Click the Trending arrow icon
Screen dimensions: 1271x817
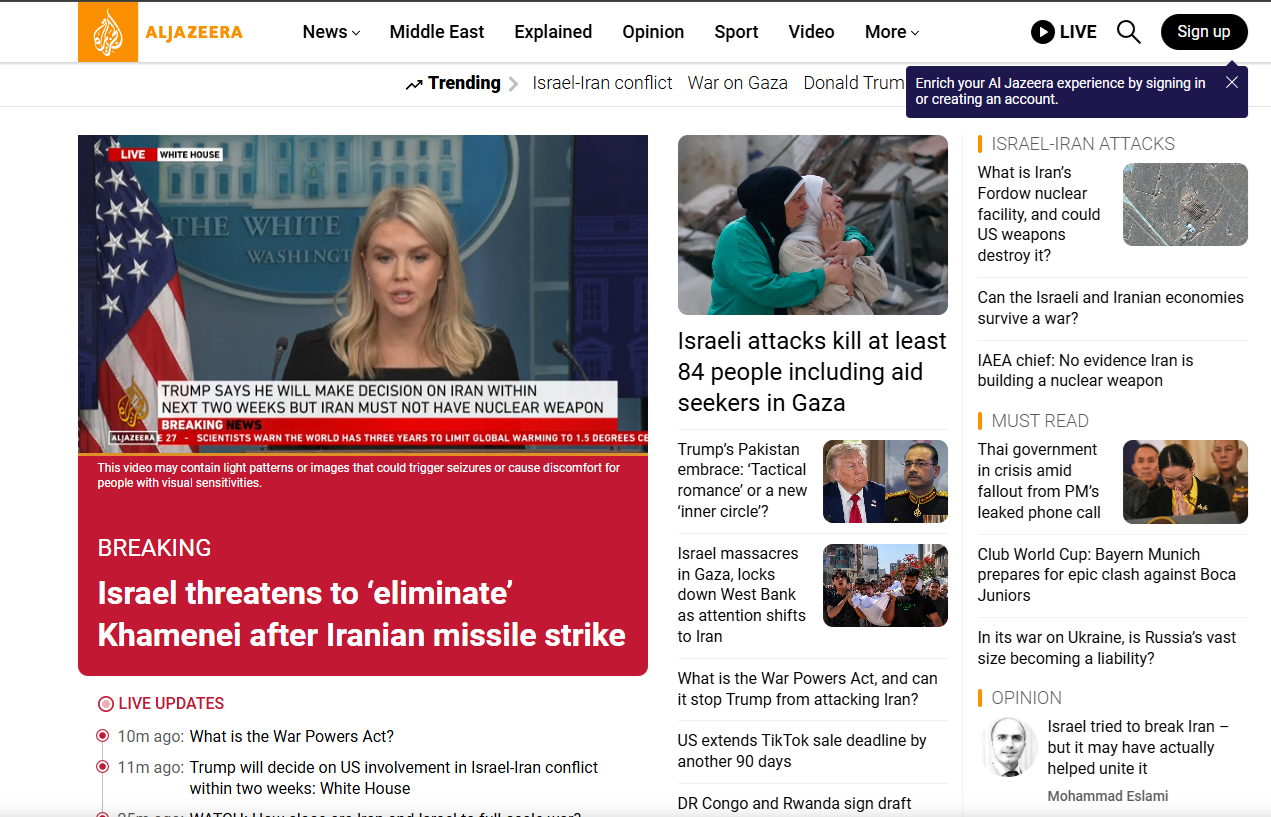pyautogui.click(x=414, y=84)
